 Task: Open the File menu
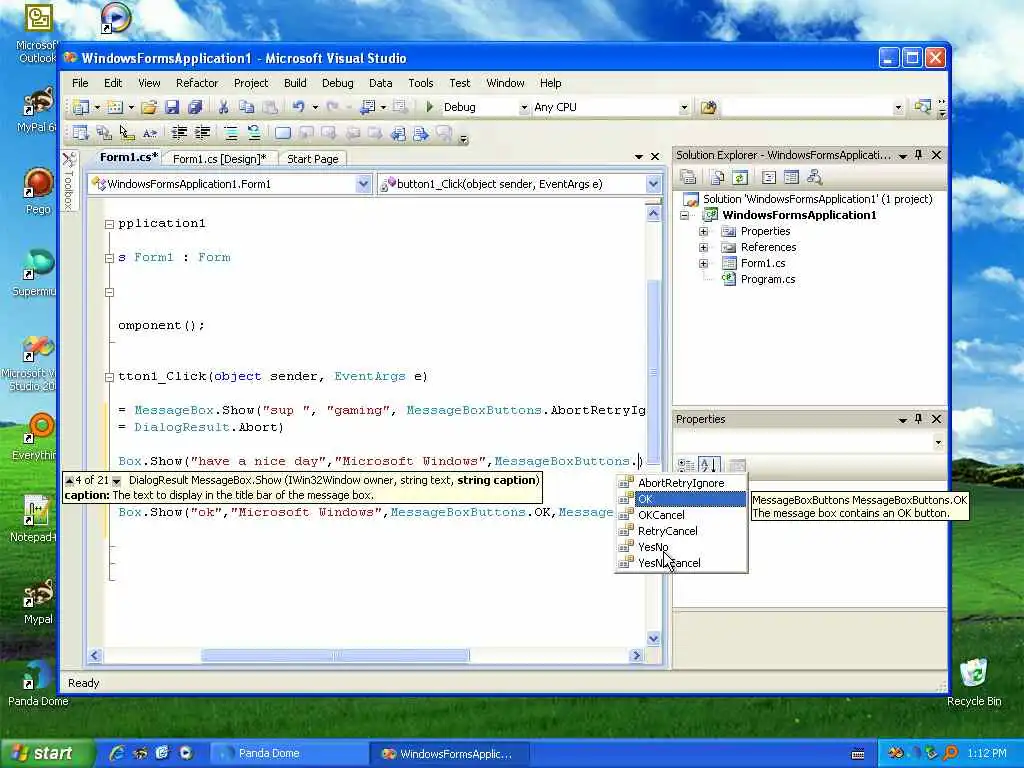pyautogui.click(x=80, y=83)
